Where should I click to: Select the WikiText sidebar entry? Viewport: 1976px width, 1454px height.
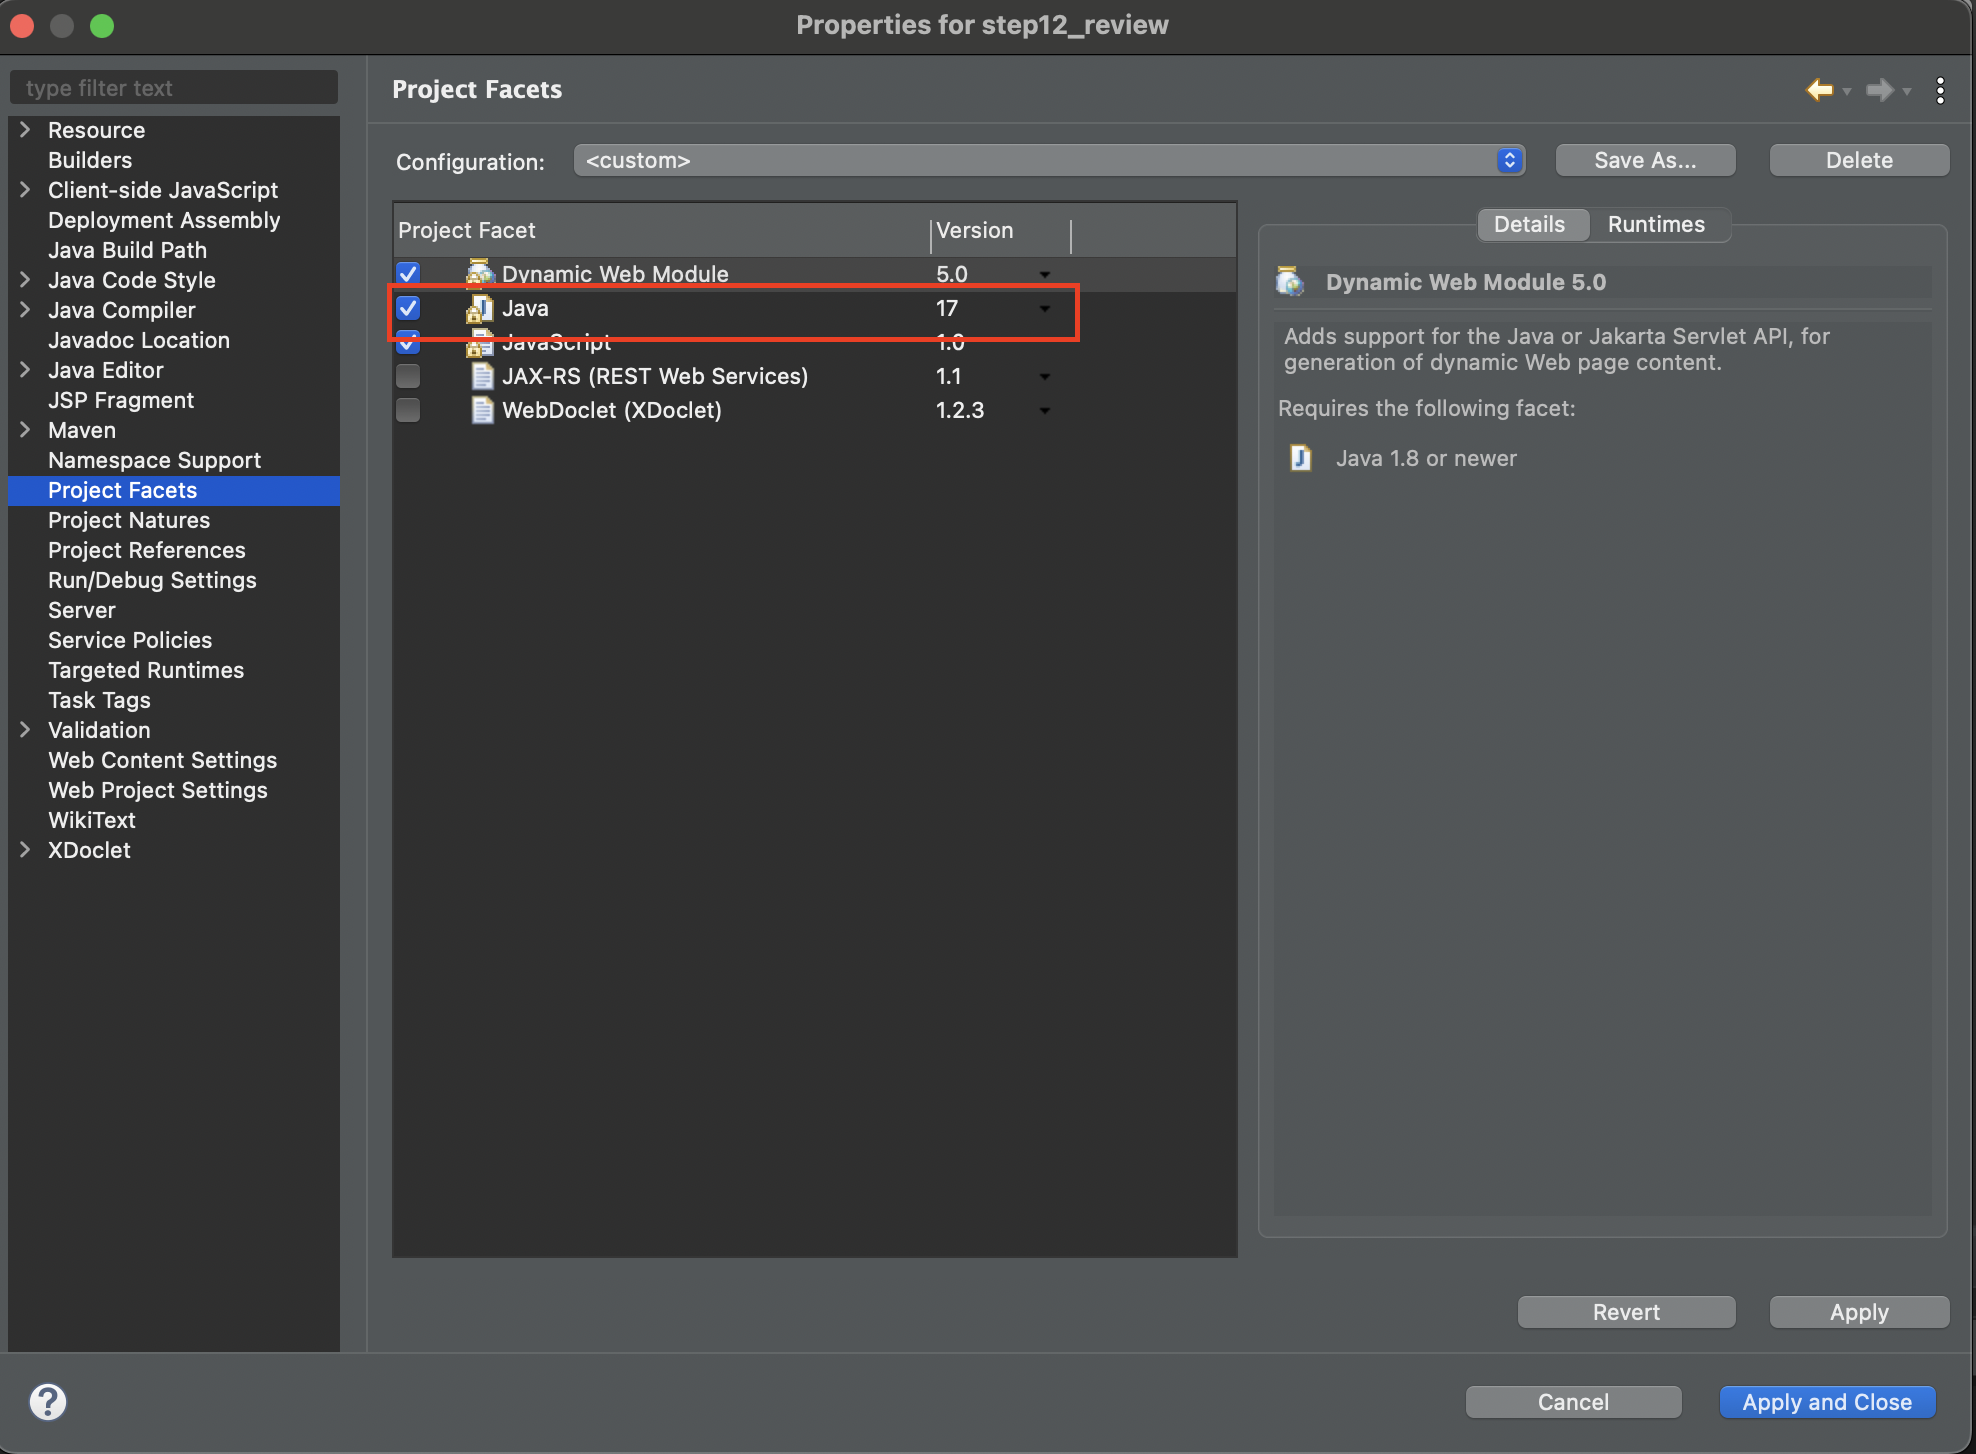[x=92, y=820]
